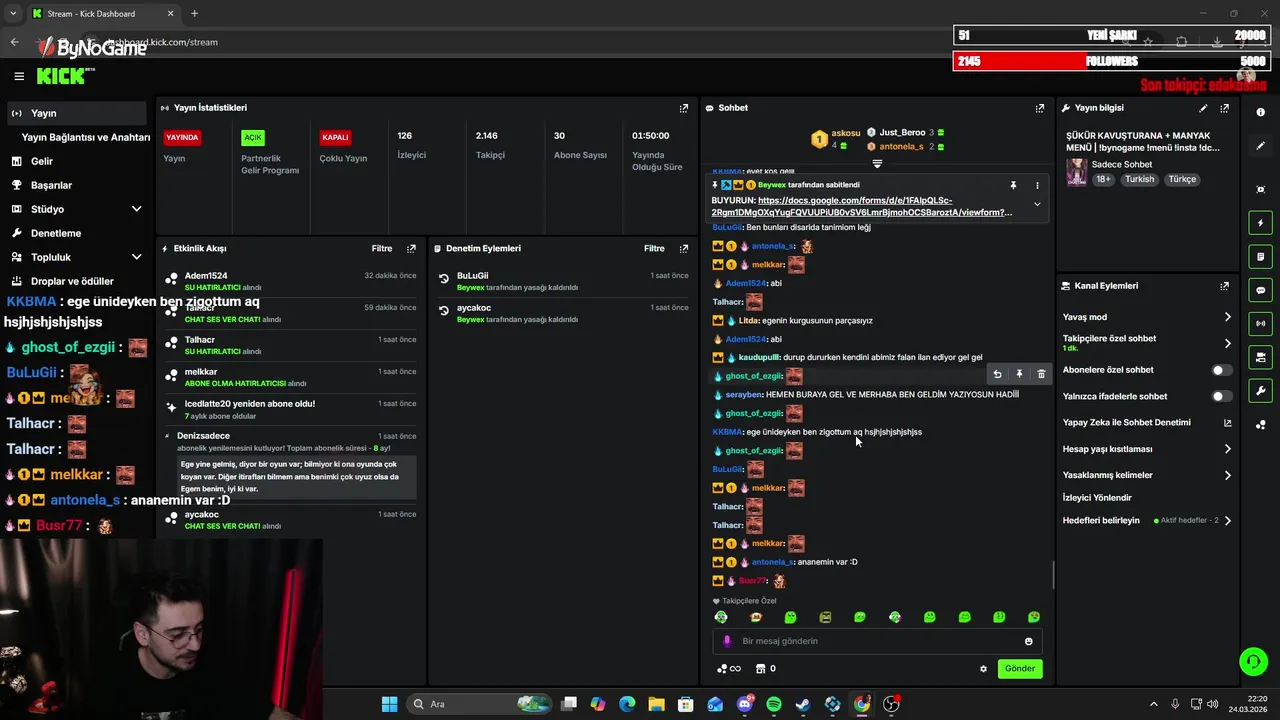The image size is (1280, 720).
Task: Pop out the Kanal Eylemleri panel
Action: point(1225,286)
